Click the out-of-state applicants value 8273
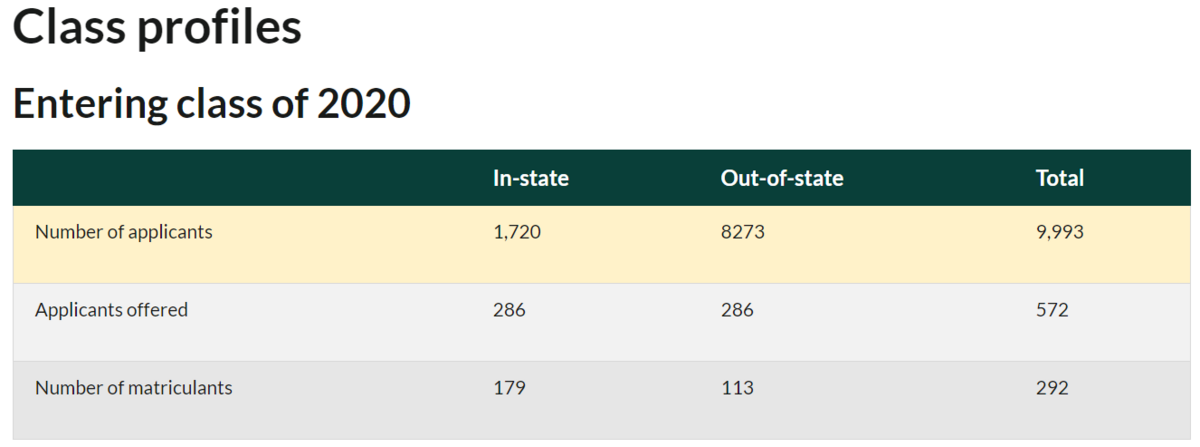 tap(742, 232)
